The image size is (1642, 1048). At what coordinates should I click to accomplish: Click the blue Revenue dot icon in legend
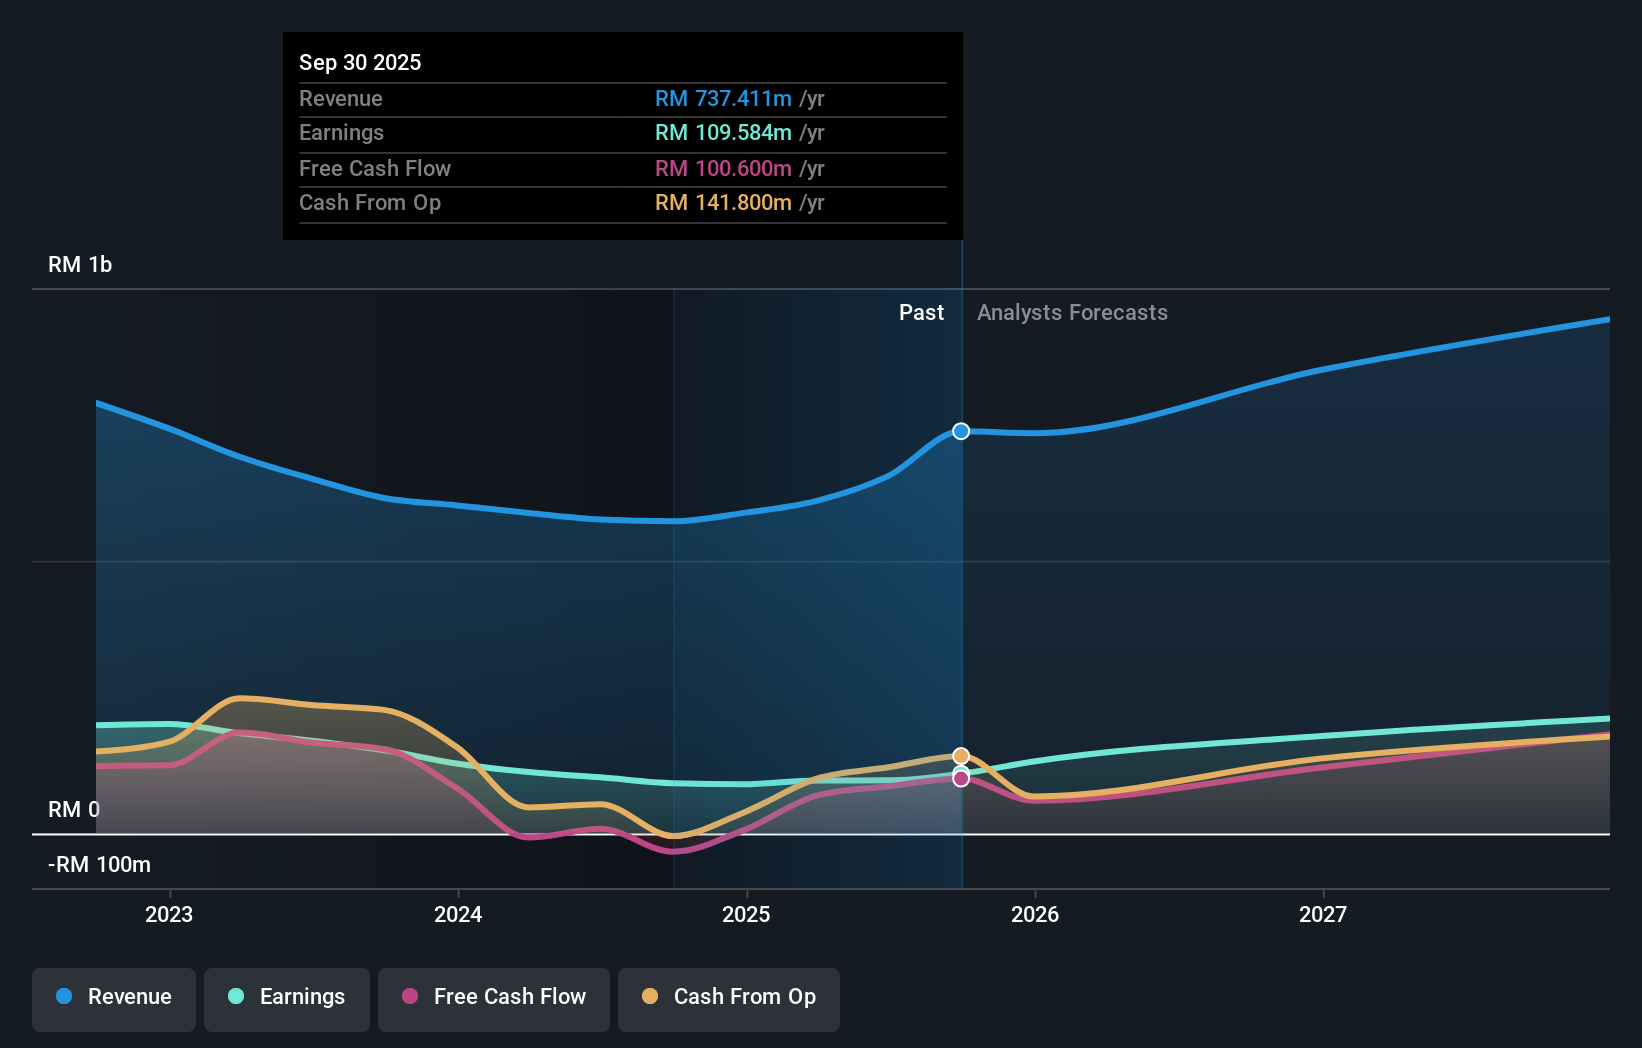[x=64, y=997]
